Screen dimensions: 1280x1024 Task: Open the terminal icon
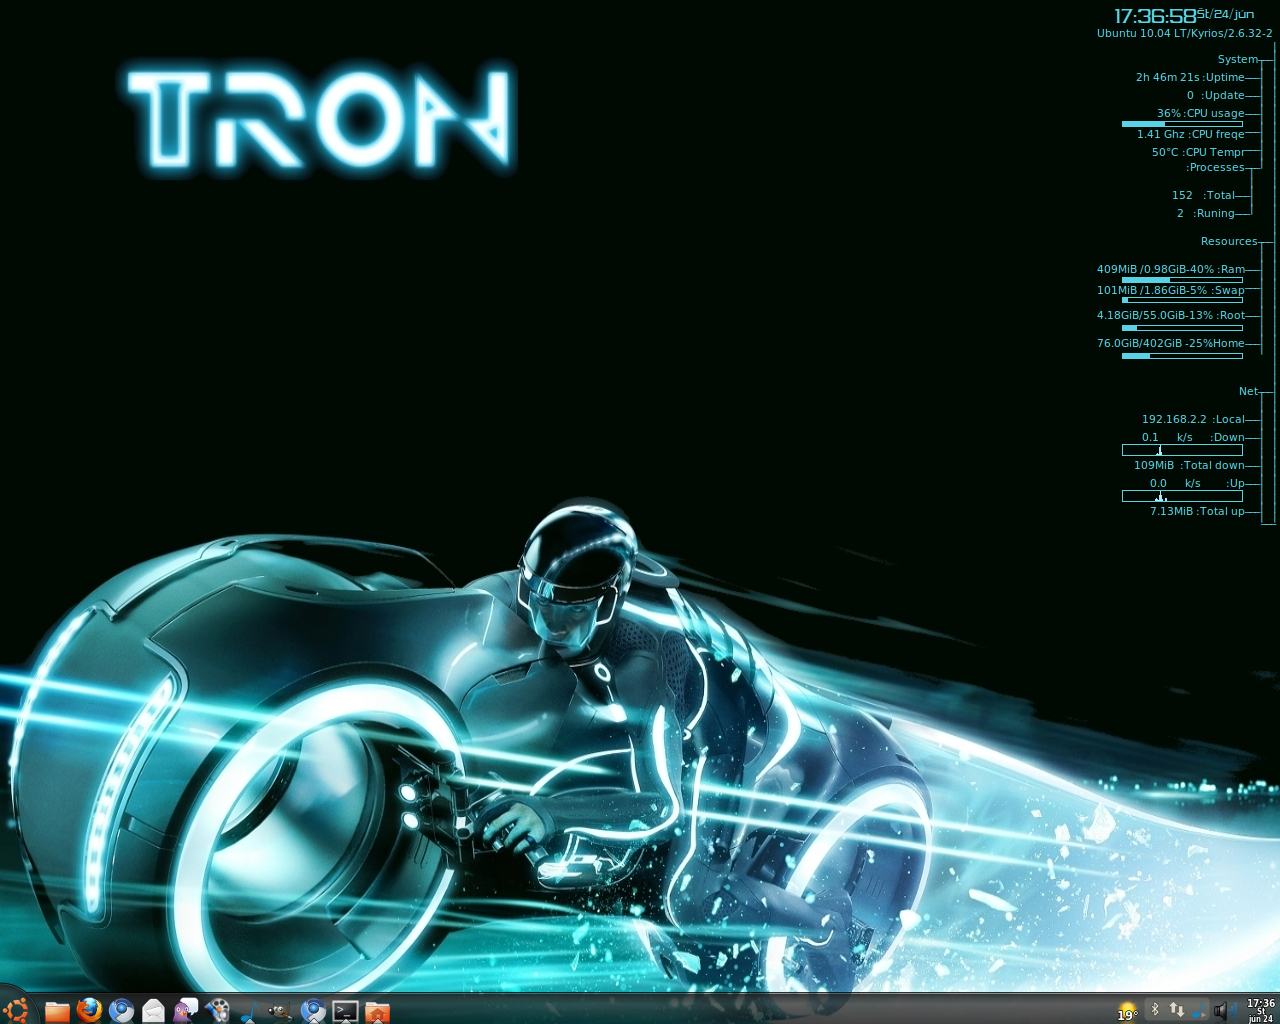point(345,1011)
